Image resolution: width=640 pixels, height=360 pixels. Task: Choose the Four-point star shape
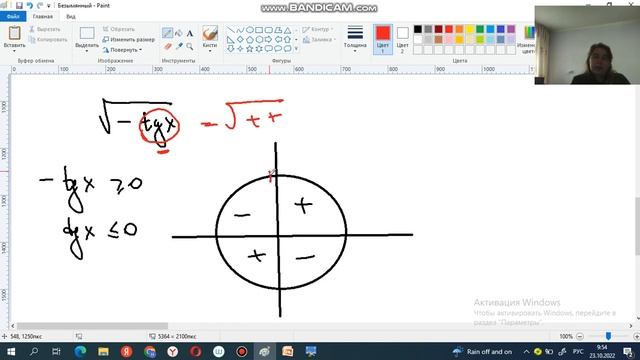coord(240,49)
